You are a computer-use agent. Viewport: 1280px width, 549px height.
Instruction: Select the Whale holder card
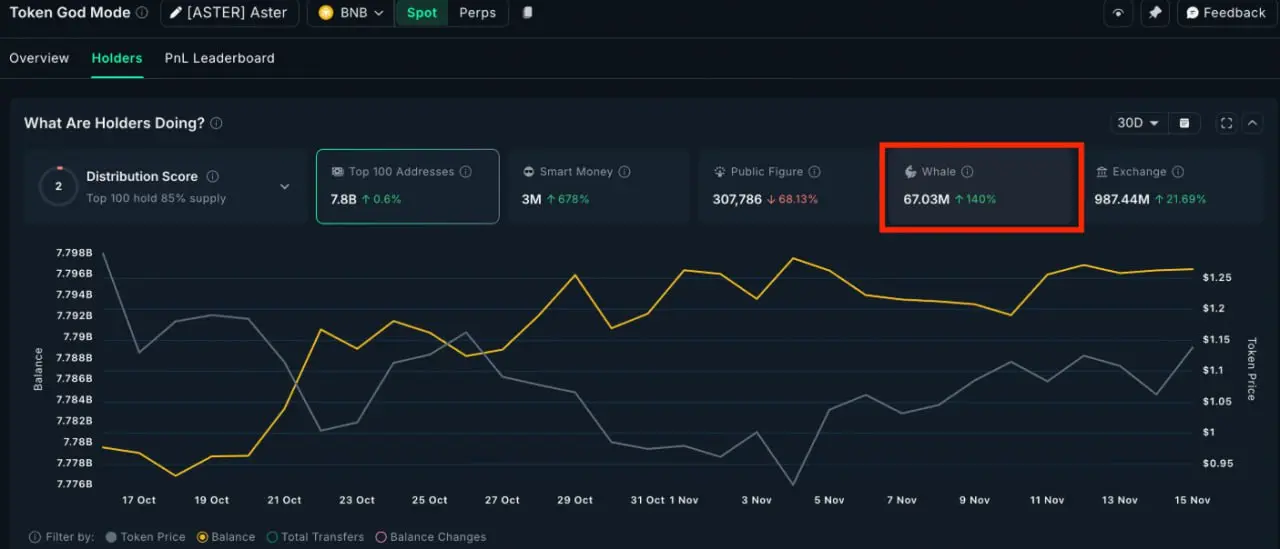(981, 186)
